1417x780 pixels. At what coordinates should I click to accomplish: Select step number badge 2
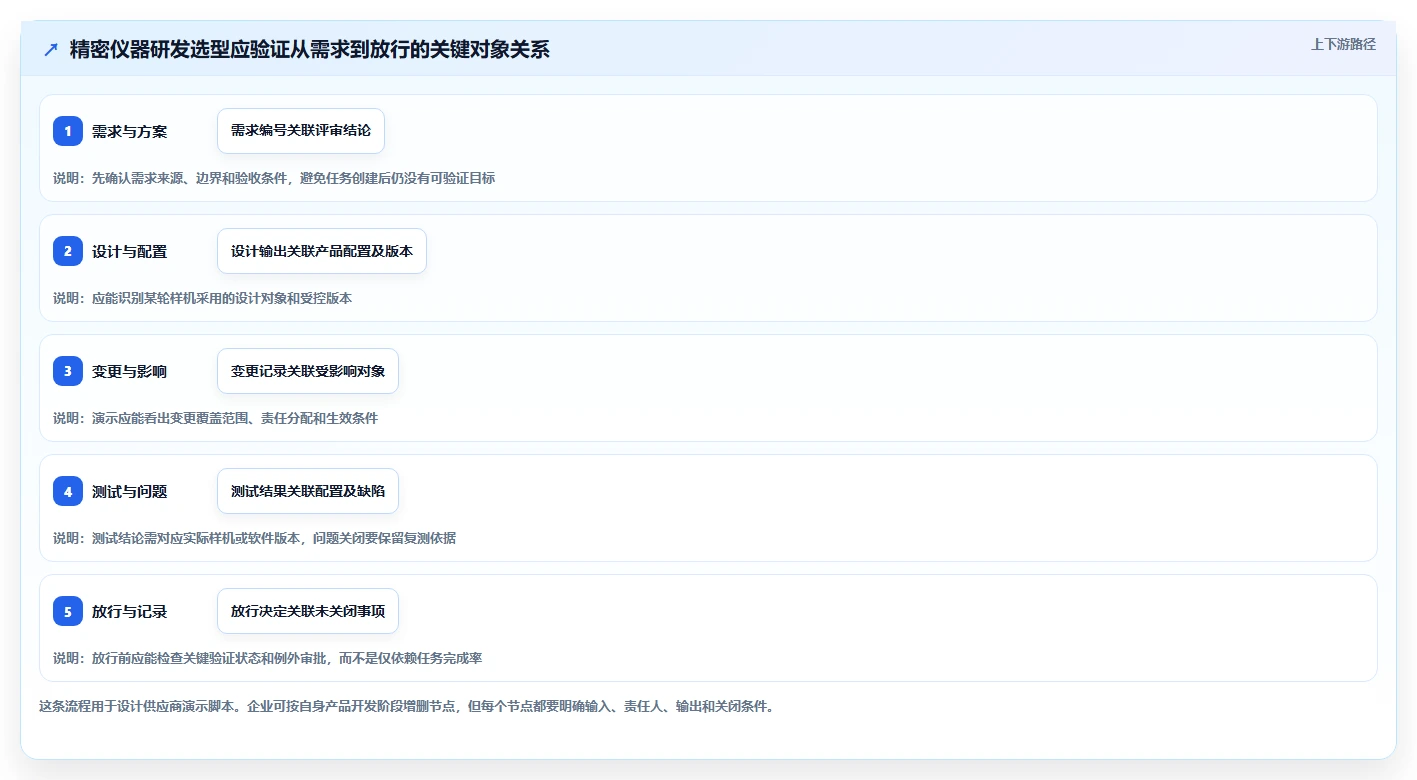(68, 251)
